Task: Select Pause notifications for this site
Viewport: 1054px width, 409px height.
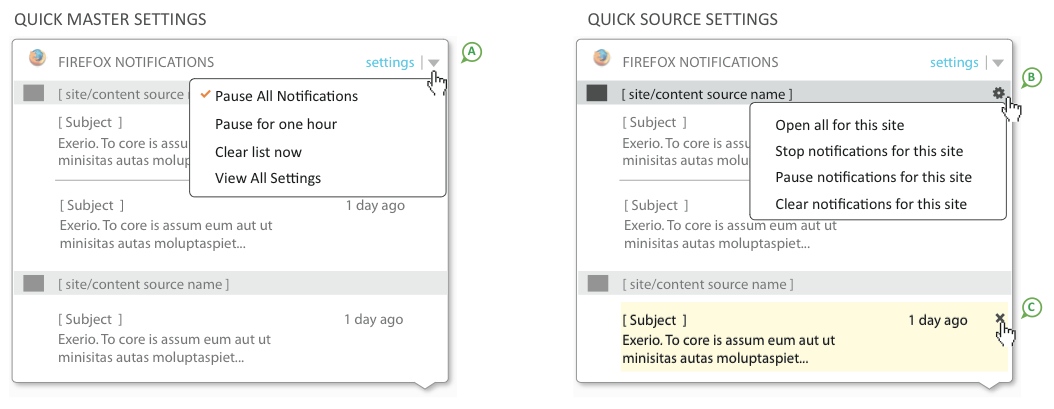Action: (x=873, y=178)
